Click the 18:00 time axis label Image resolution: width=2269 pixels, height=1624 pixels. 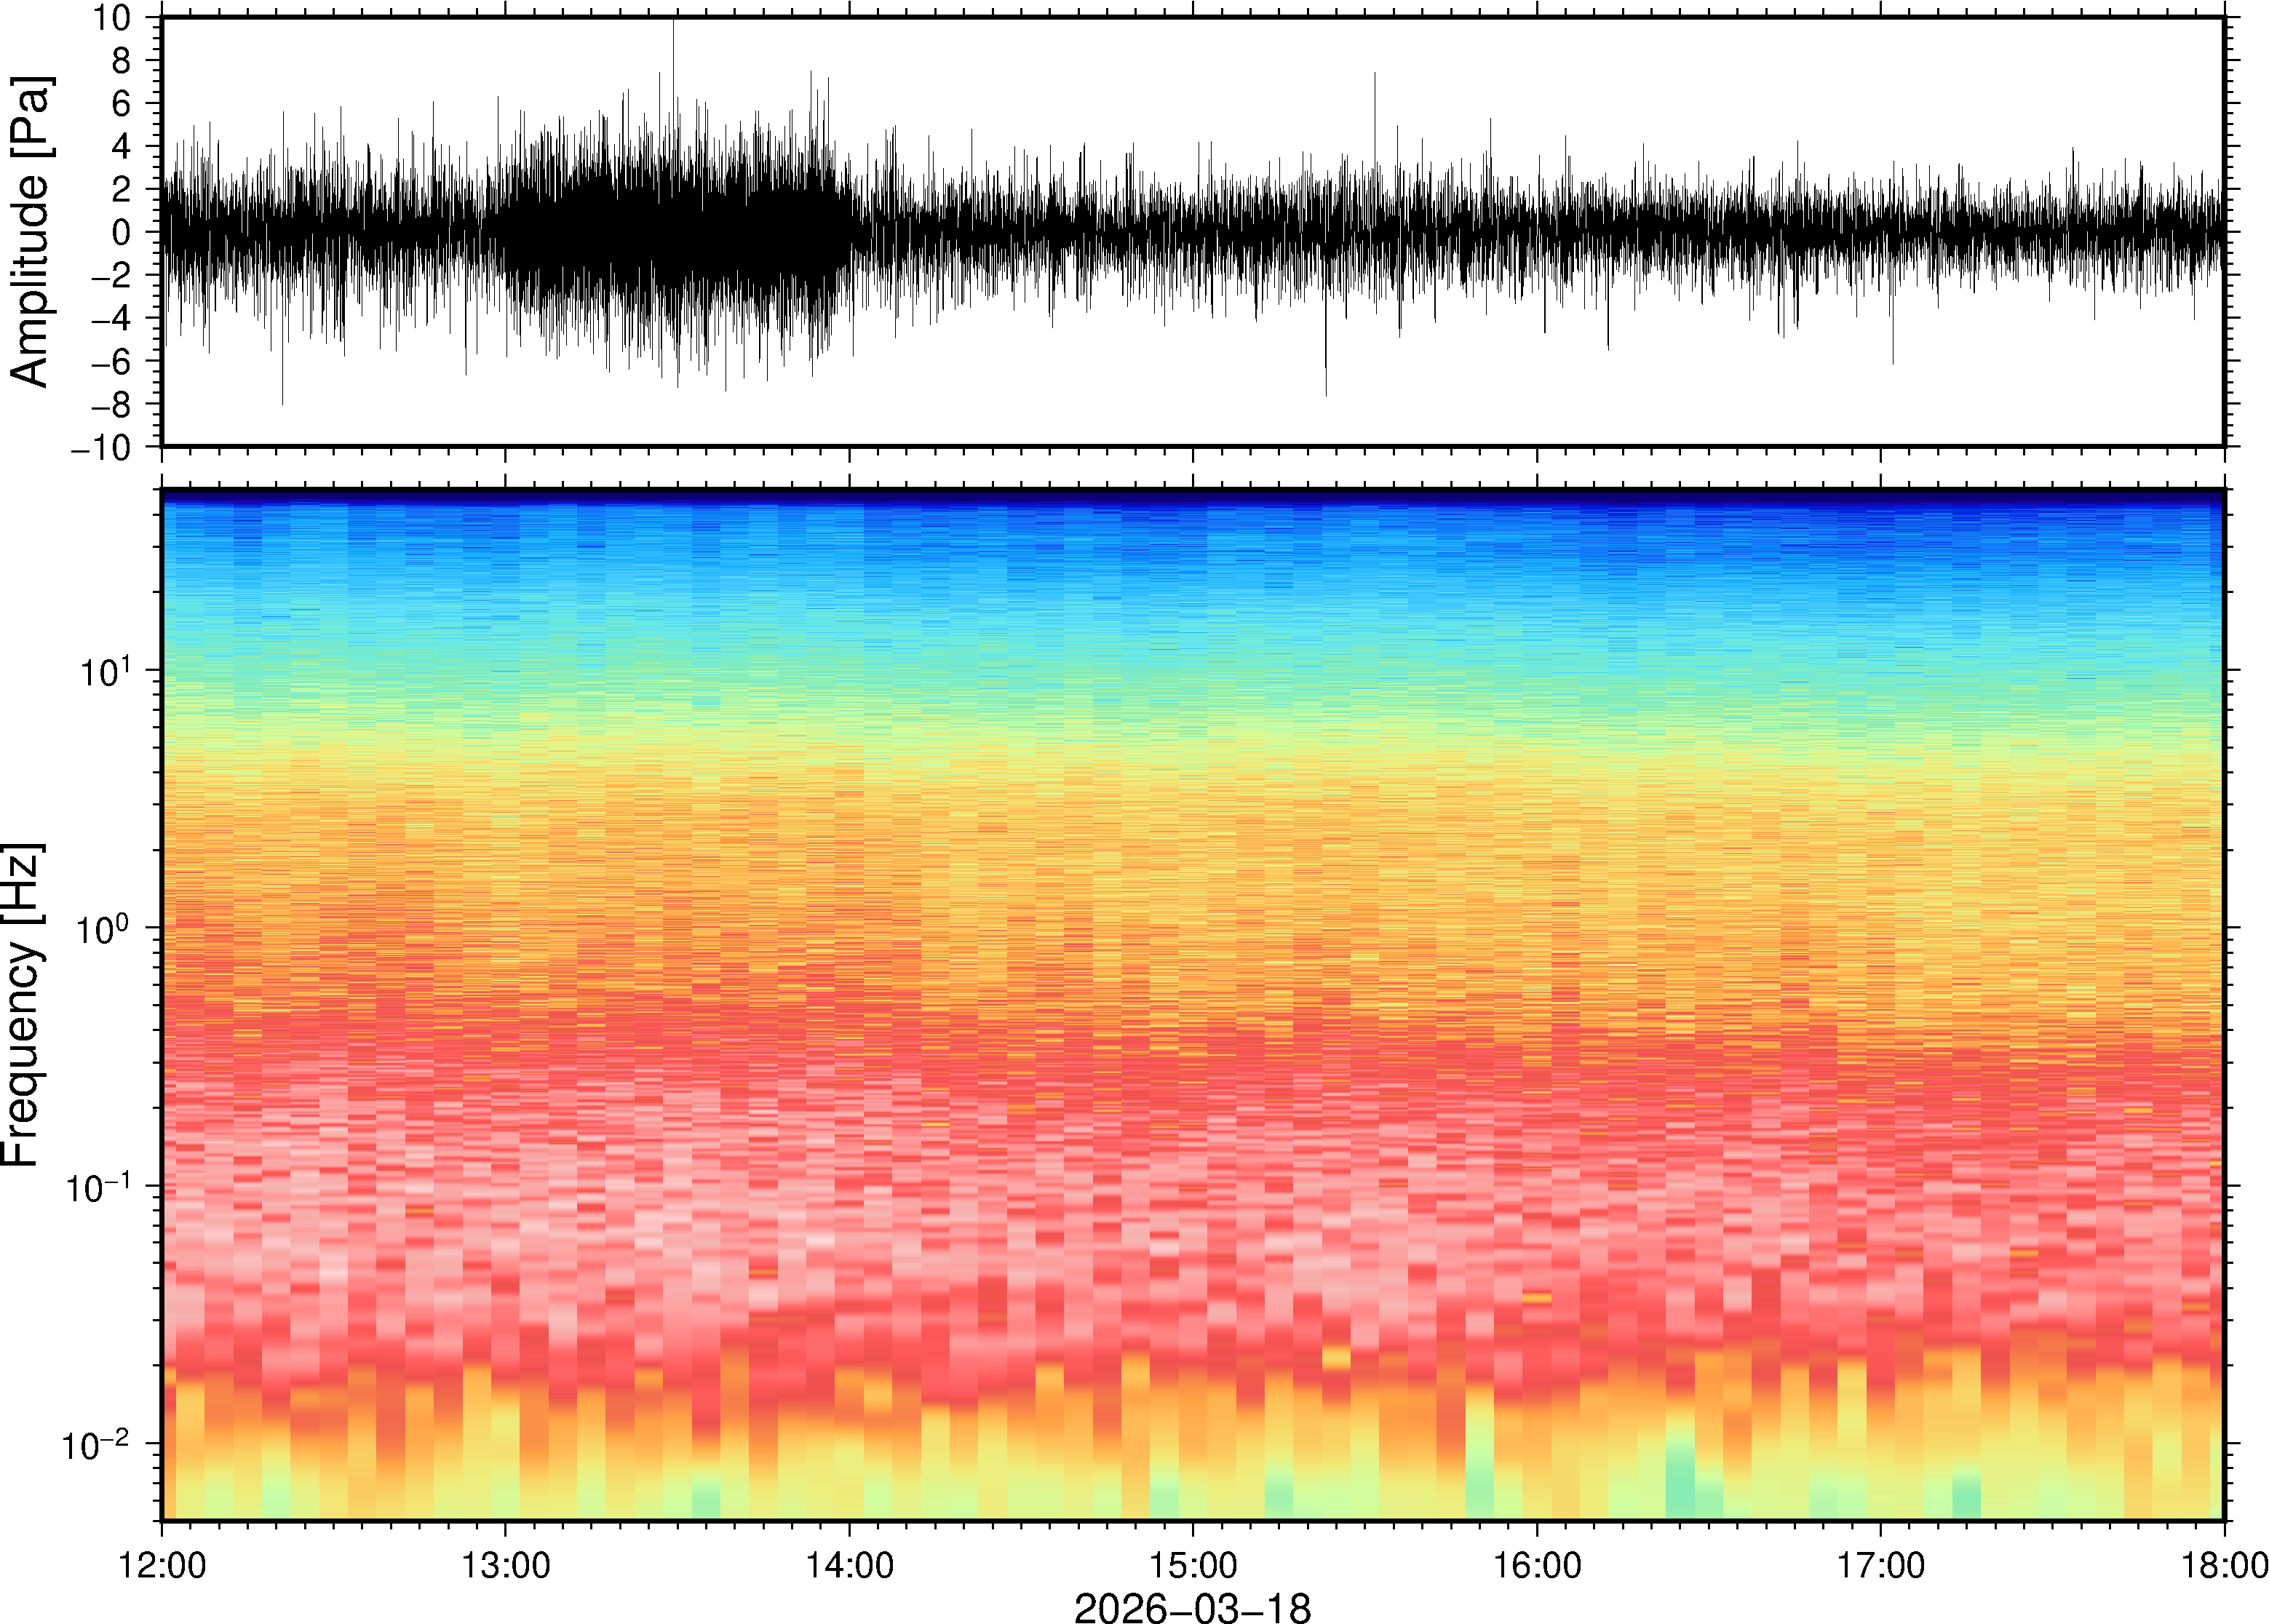click(x=2224, y=1566)
